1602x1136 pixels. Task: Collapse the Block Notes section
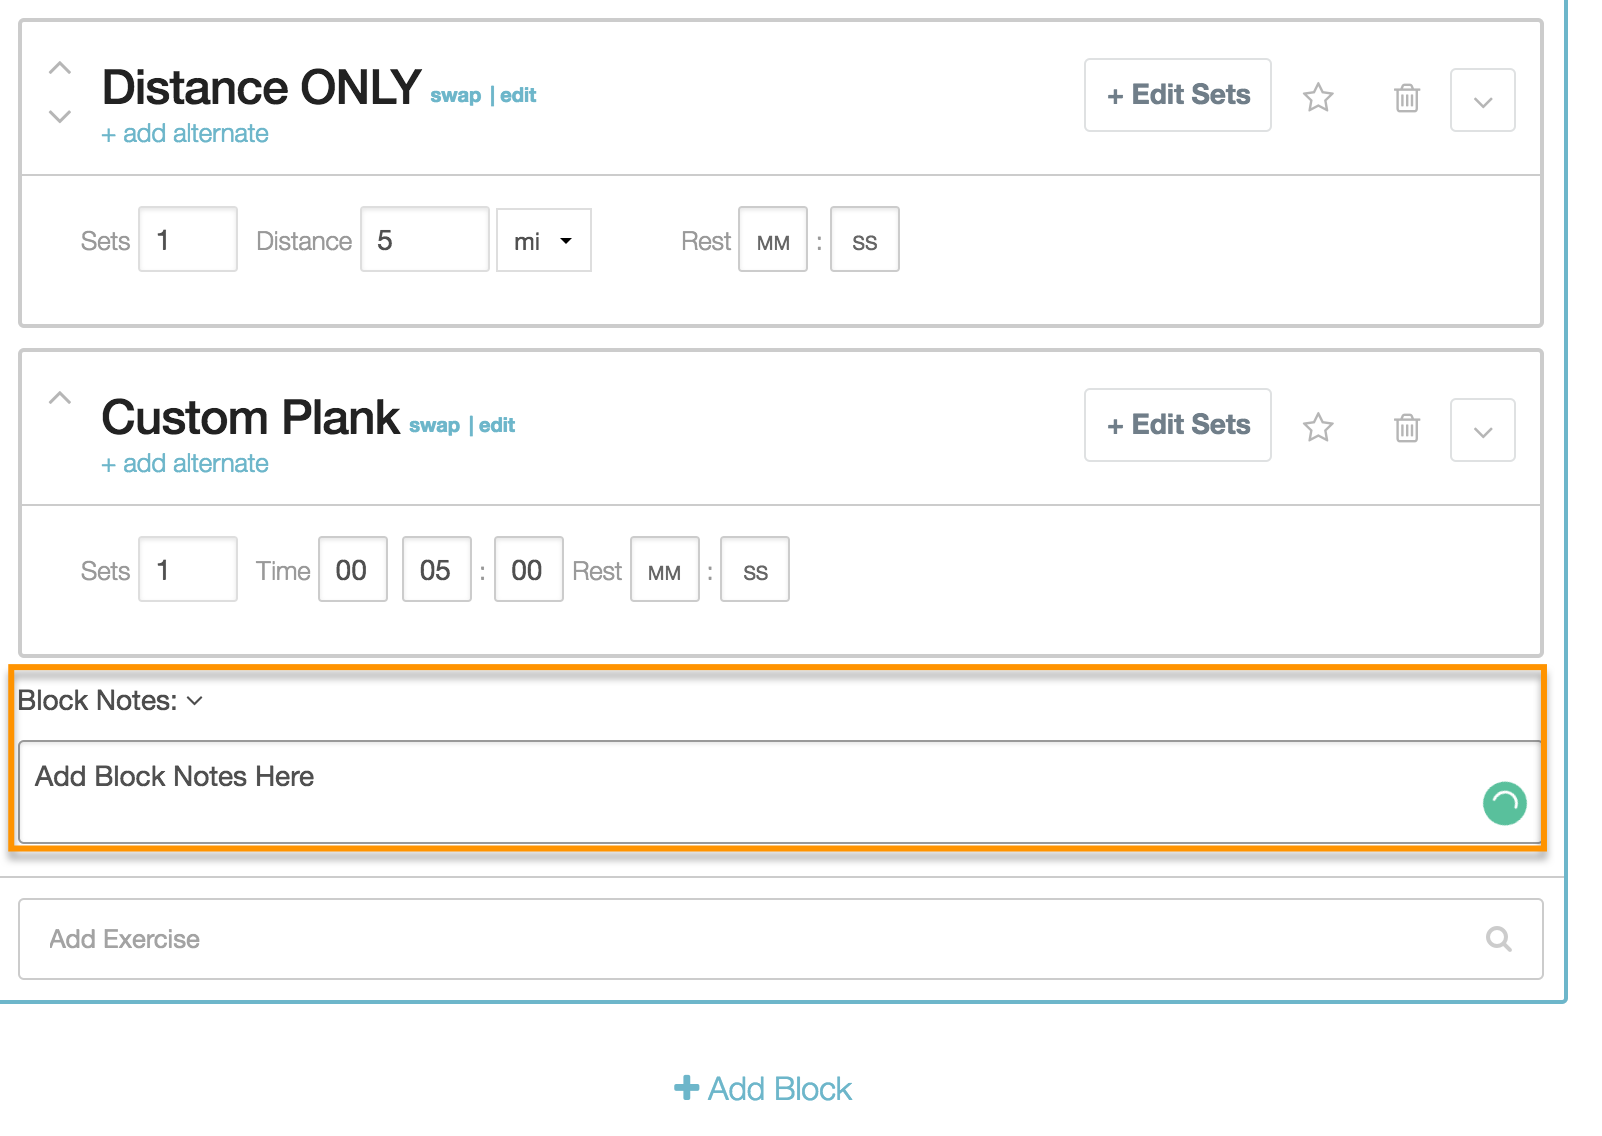195,701
